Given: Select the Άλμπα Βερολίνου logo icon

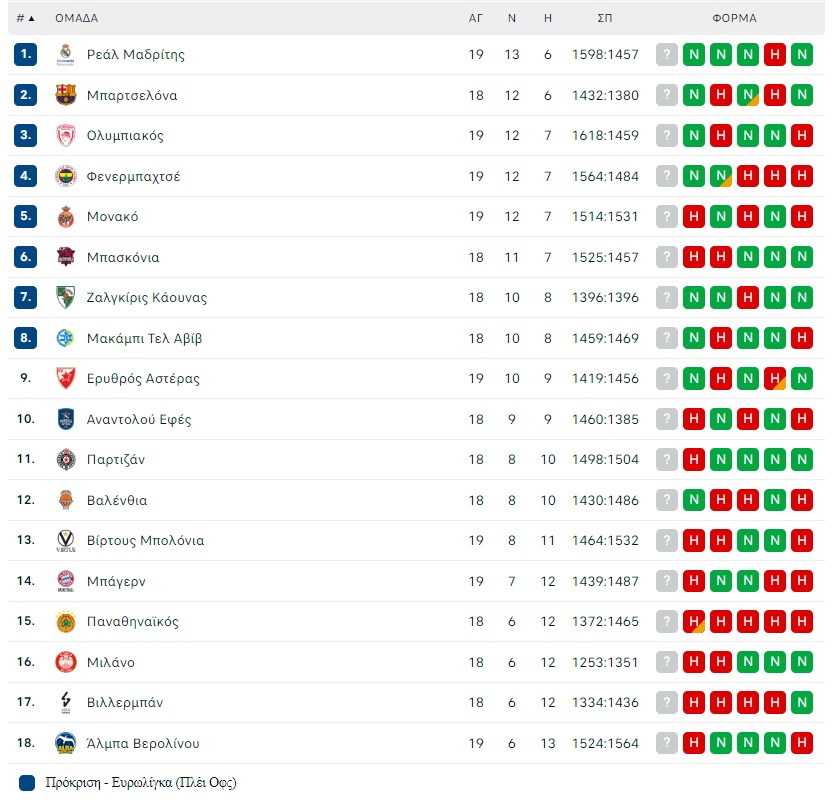Looking at the screenshot, I should [66, 743].
